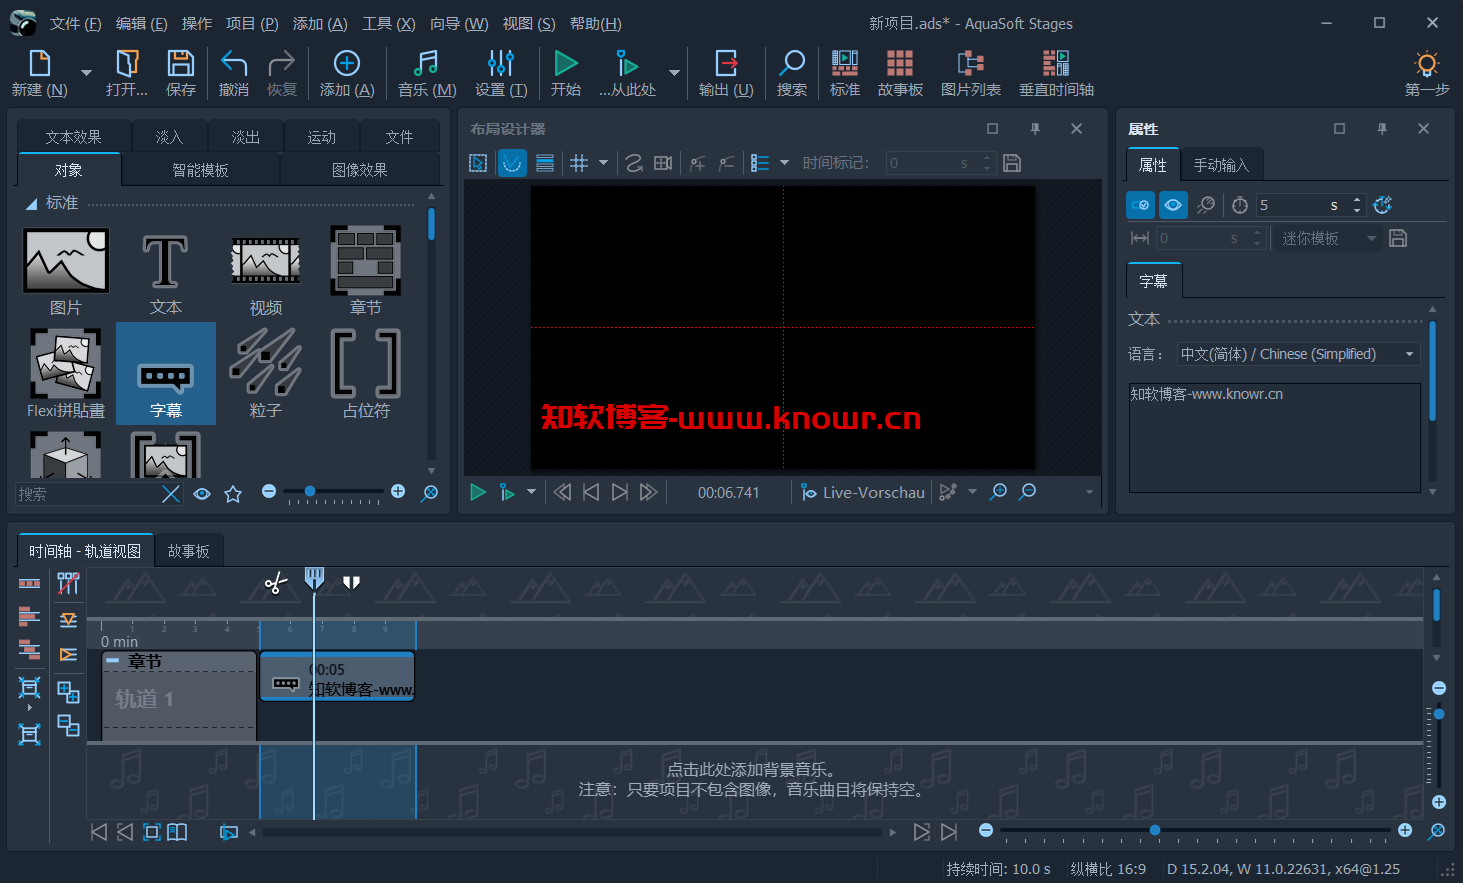Select the 文本 text object
The width and height of the screenshot is (1463, 883).
[166, 271]
